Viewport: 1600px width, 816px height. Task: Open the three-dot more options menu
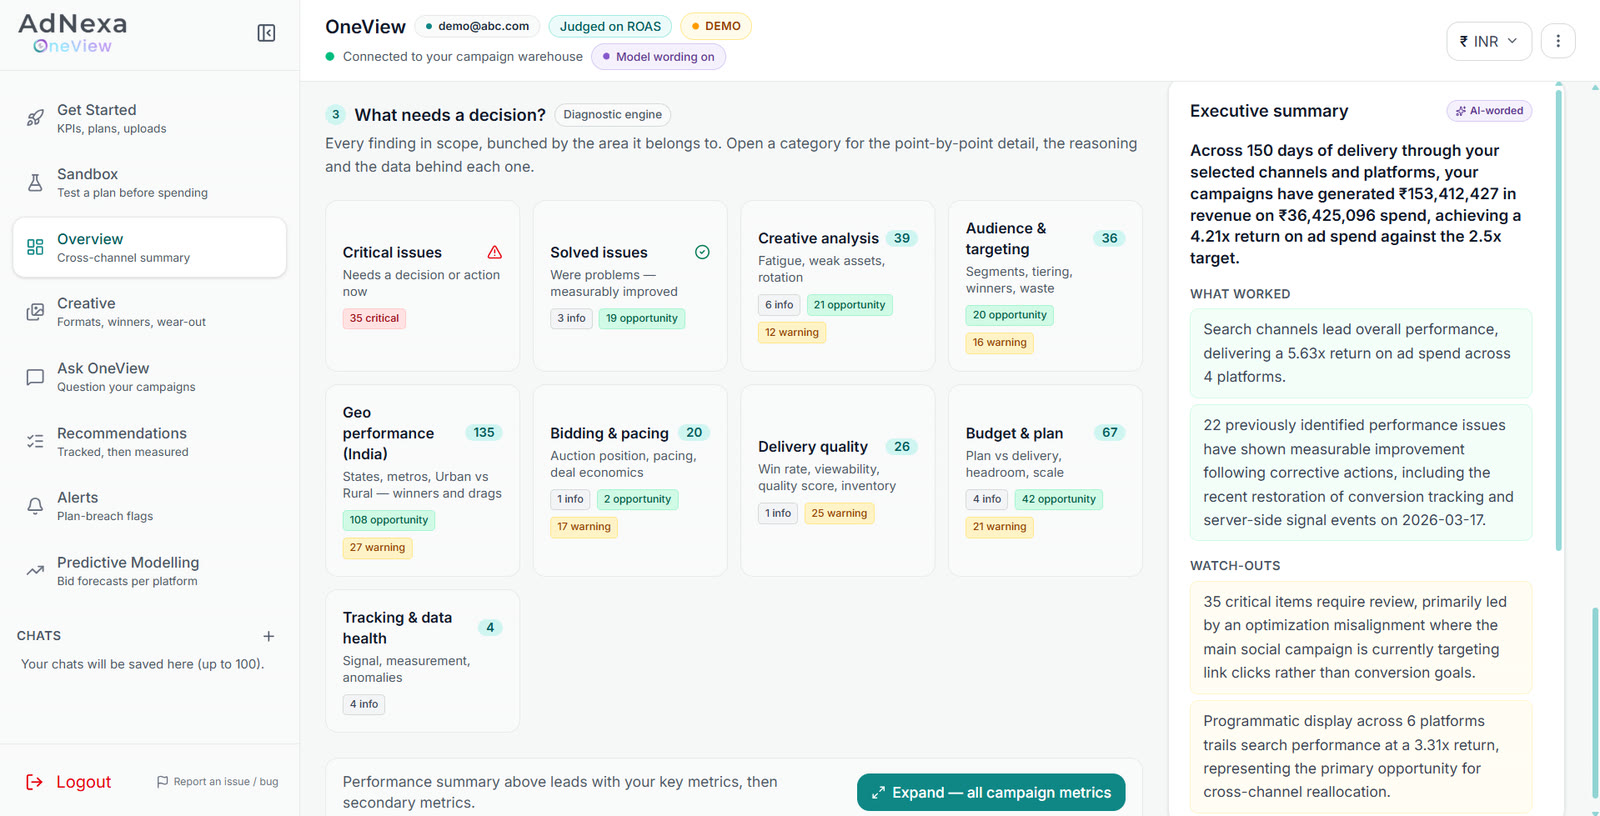pyautogui.click(x=1558, y=41)
